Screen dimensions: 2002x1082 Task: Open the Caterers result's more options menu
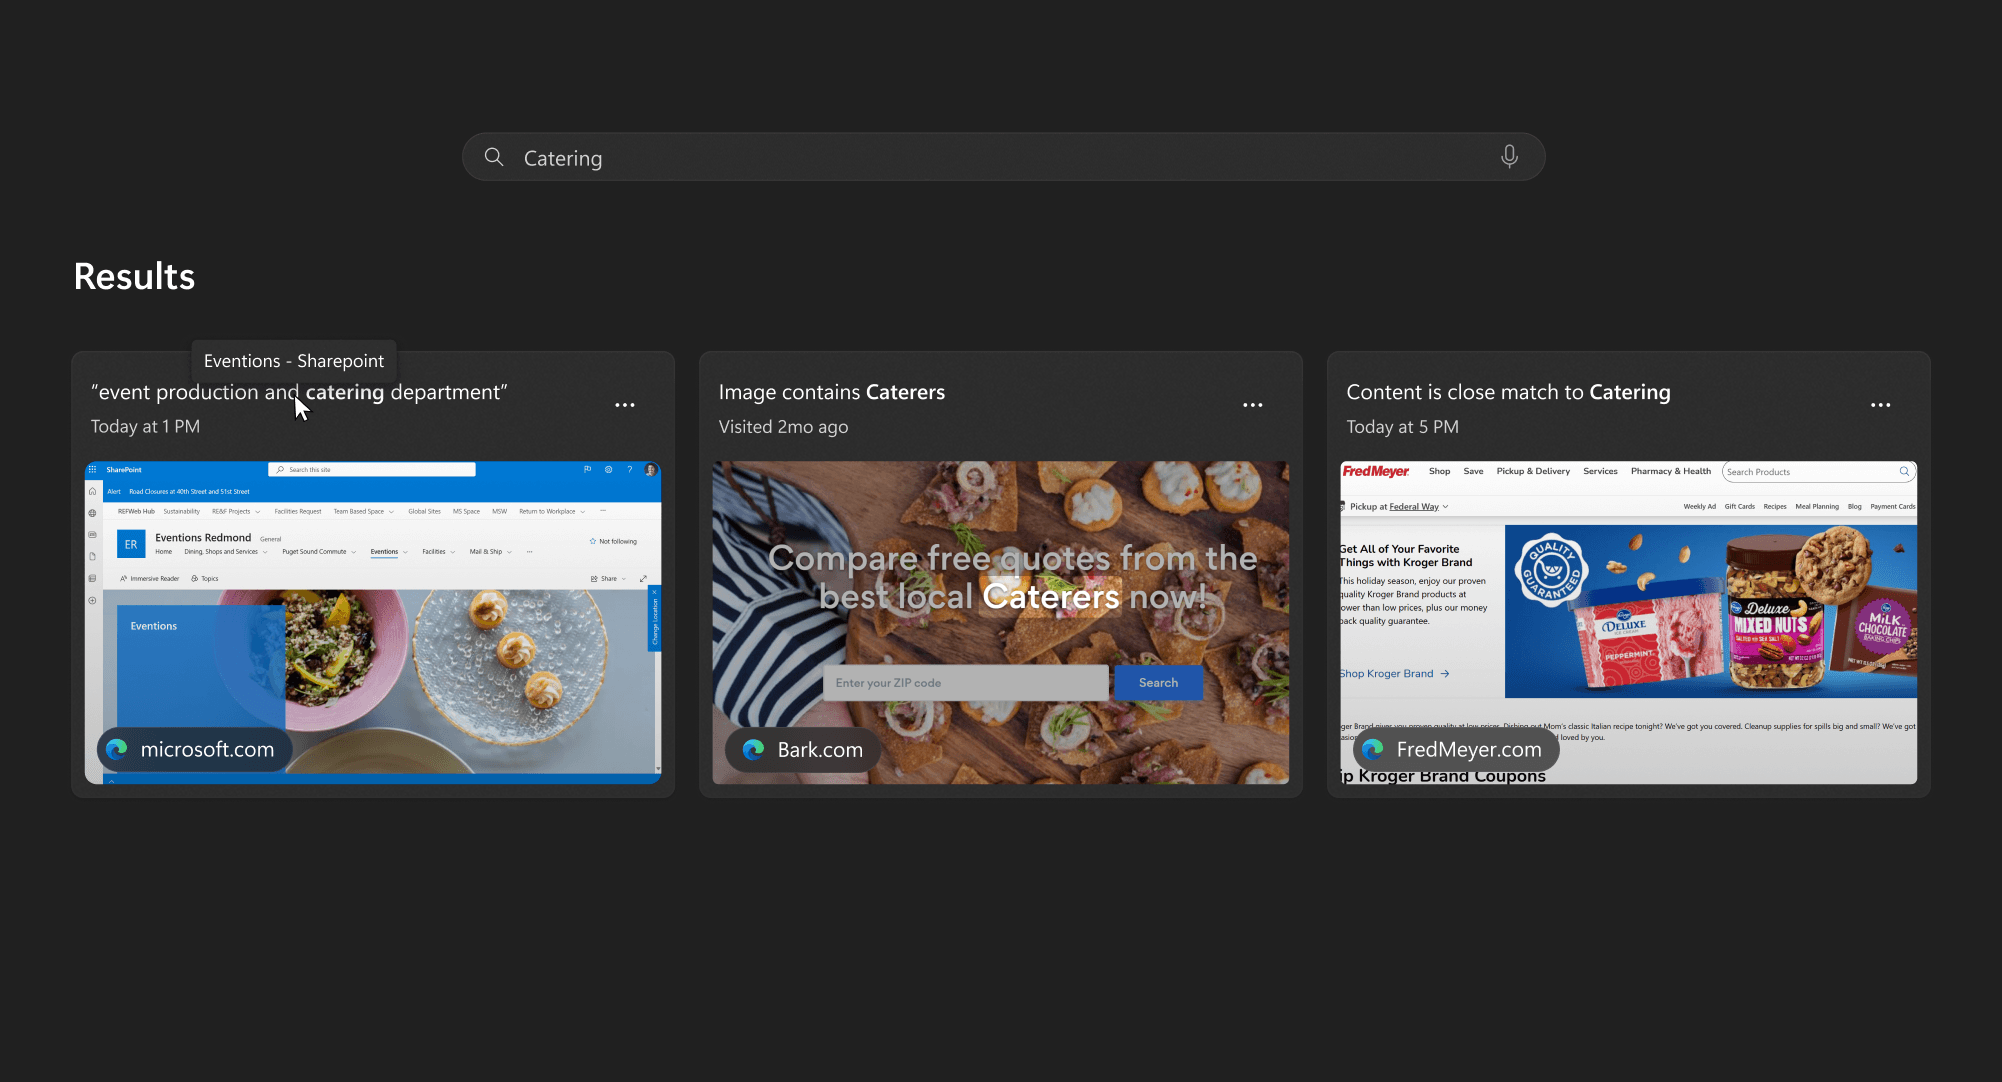coord(1252,405)
